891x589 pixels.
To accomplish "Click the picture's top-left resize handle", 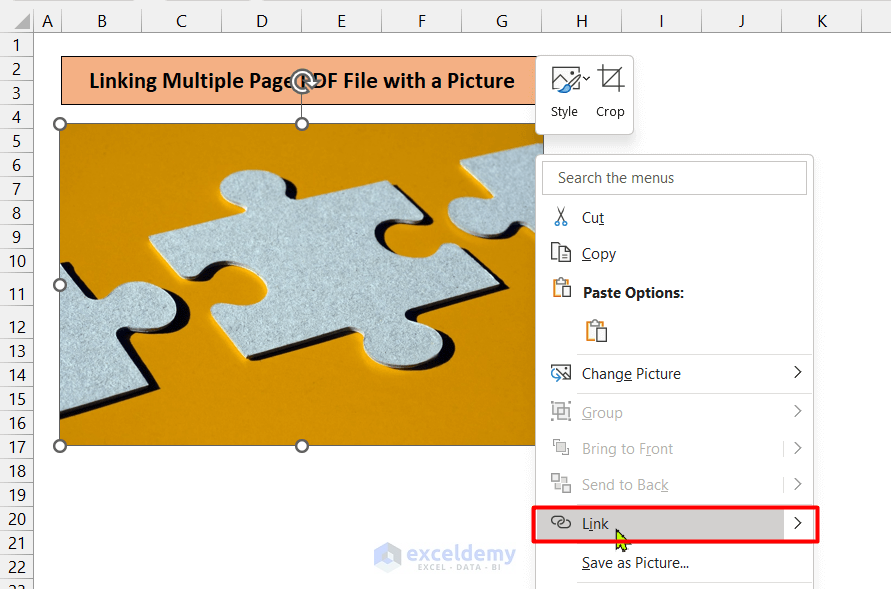I will (60, 124).
